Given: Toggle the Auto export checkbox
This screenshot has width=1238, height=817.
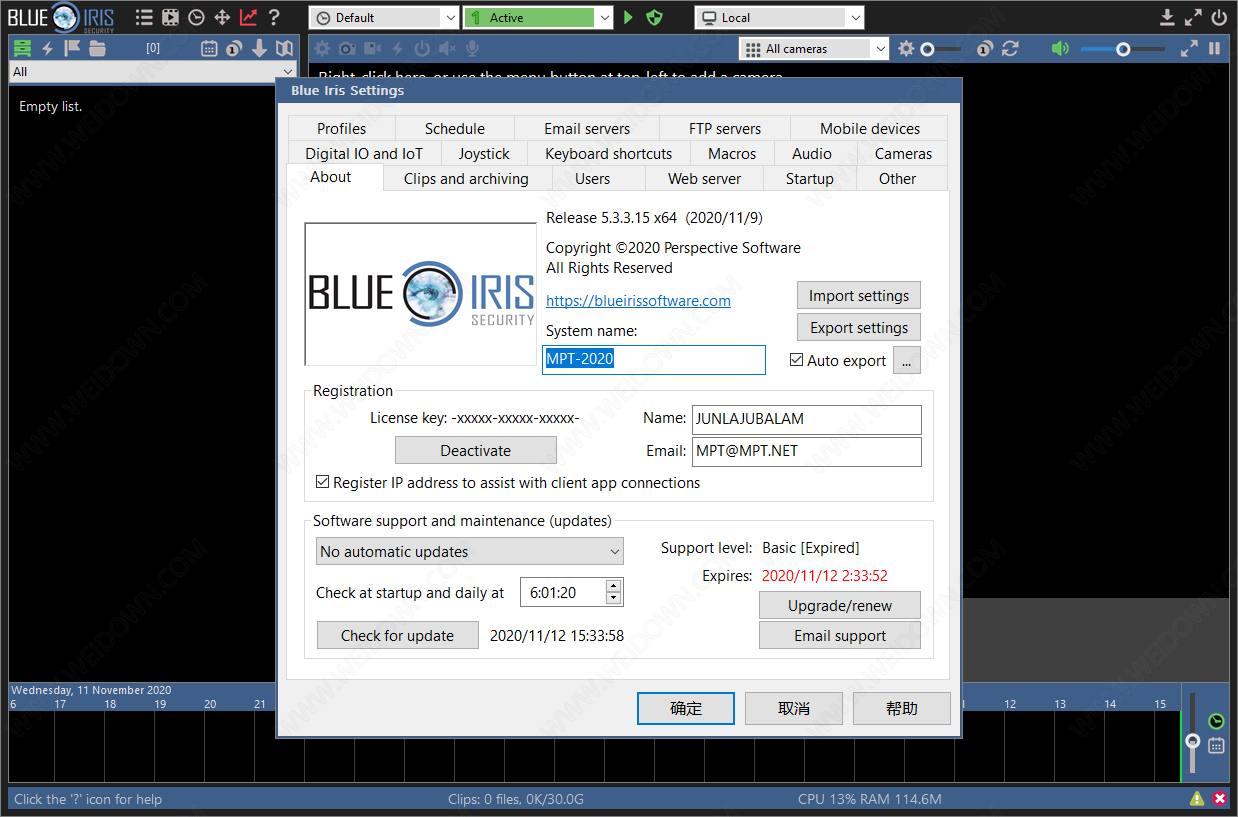Looking at the screenshot, I should click(796, 360).
